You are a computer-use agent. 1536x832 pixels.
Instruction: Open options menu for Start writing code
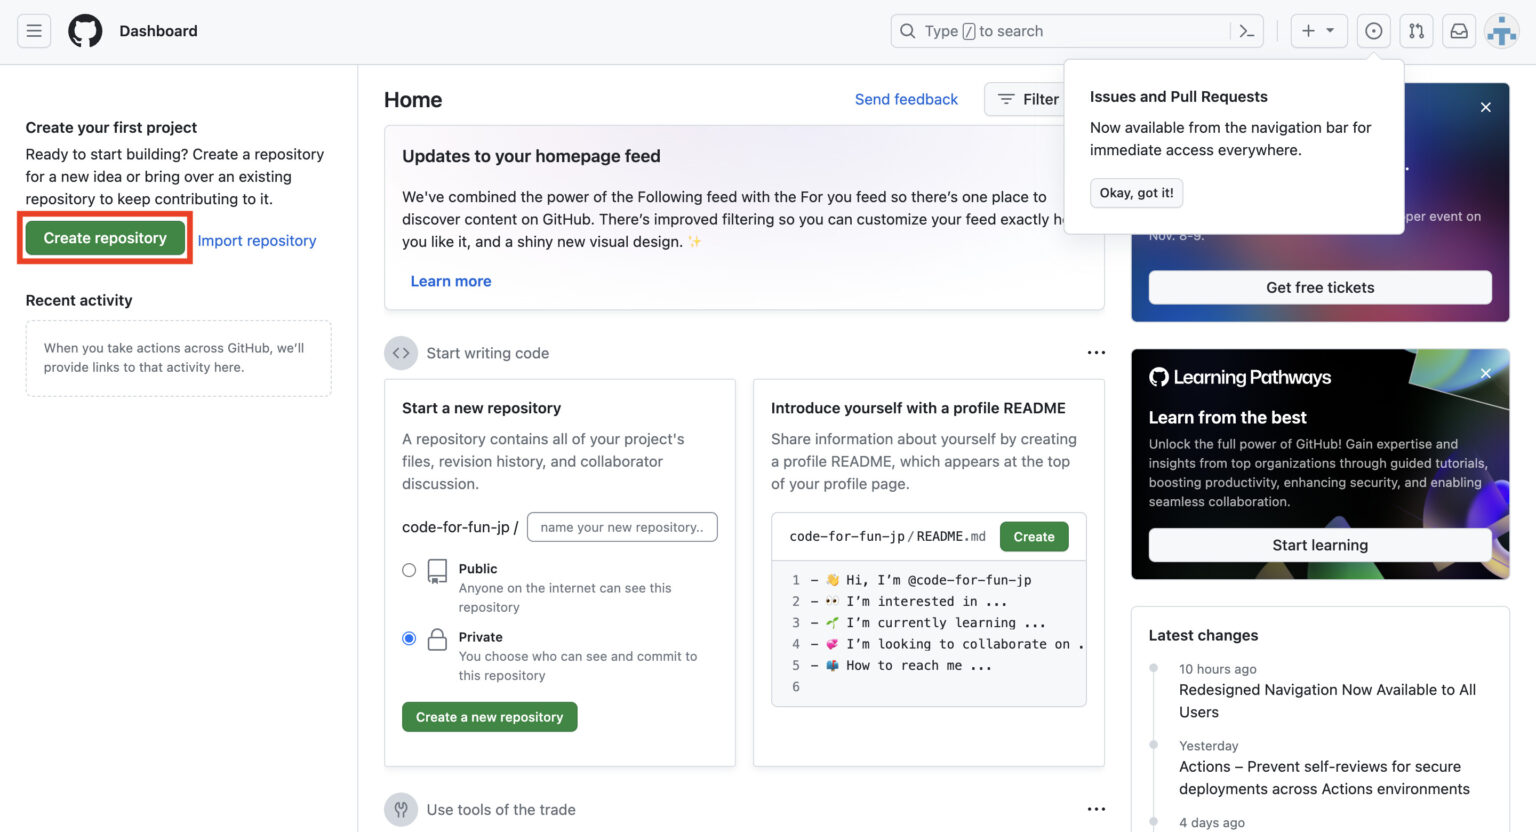pyautogui.click(x=1096, y=353)
